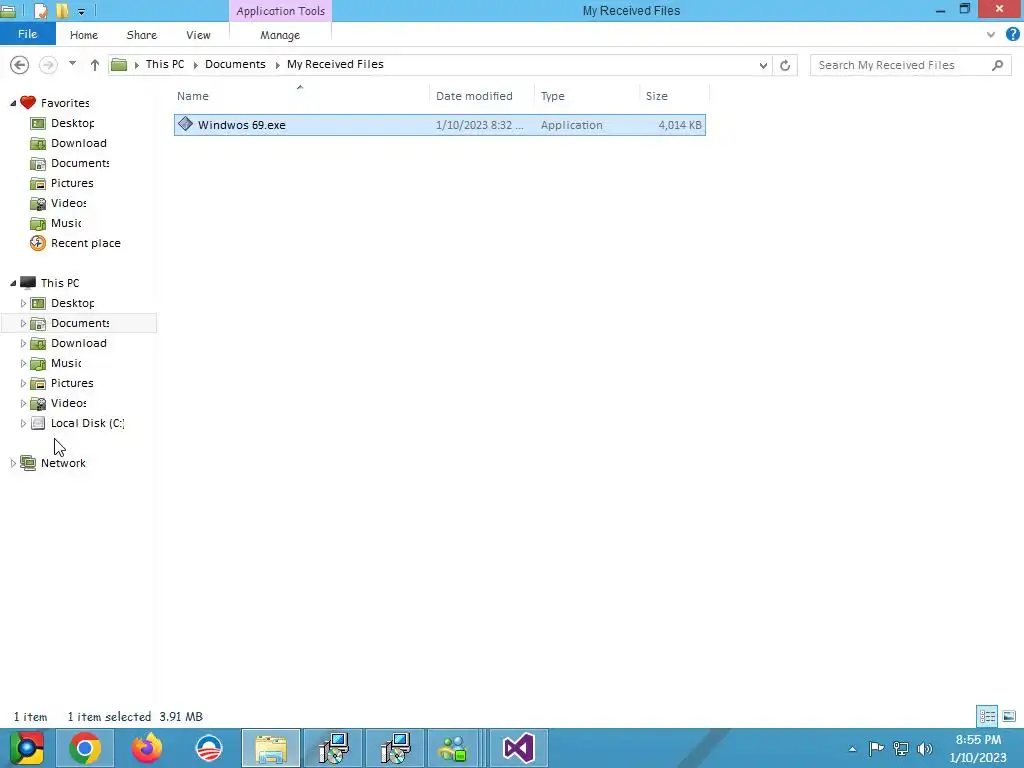The image size is (1024, 768).
Task: Switch to the Share ribbon tab
Action: tap(142, 35)
